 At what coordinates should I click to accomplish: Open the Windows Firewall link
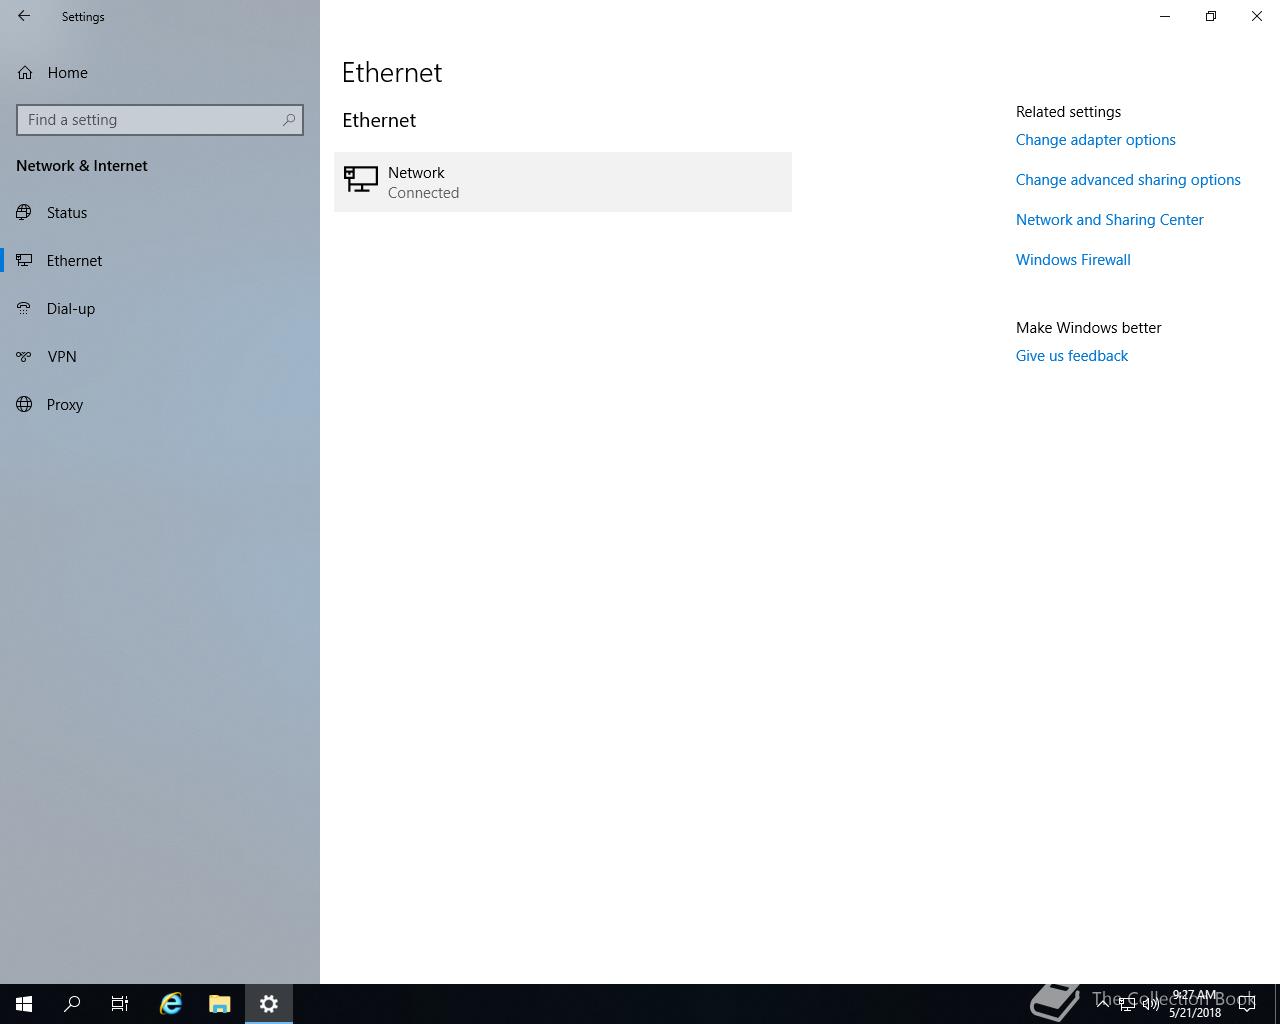click(x=1073, y=260)
